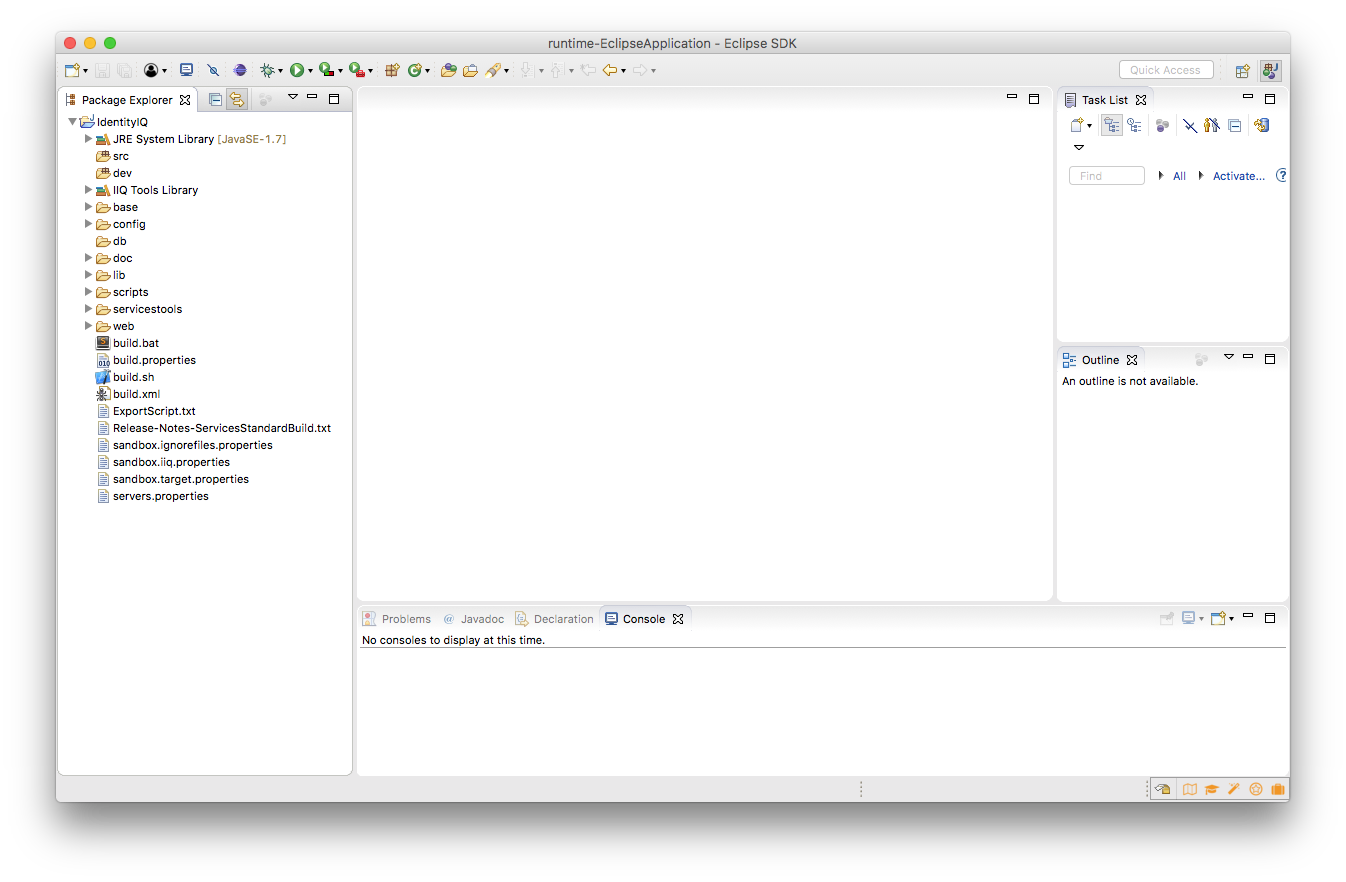1346x882 pixels.
Task: Select build.xml in Package Explorer
Action: 135,394
